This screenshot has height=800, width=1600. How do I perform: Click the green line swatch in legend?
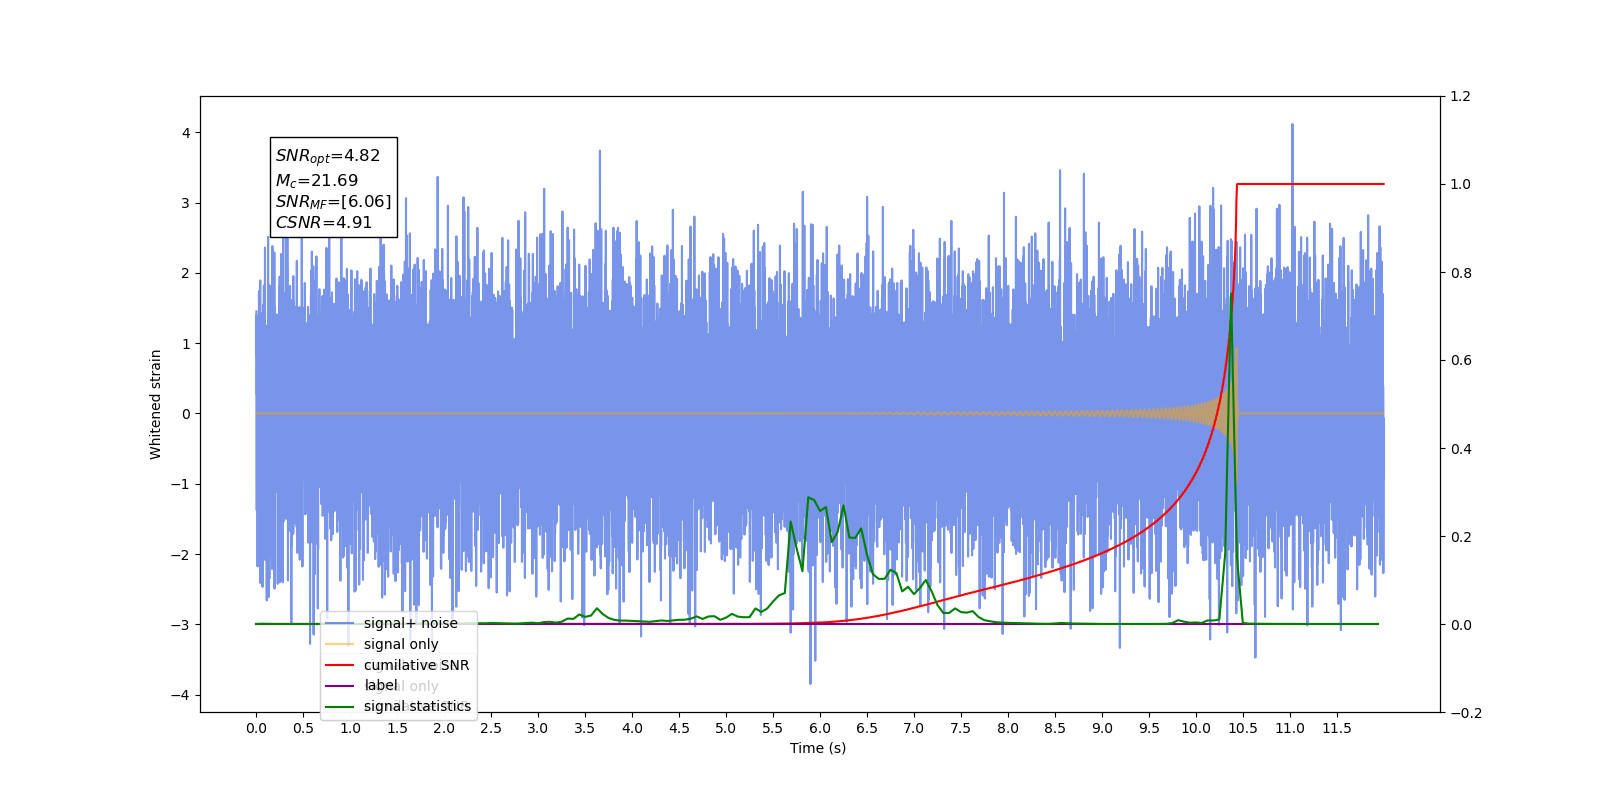tap(340, 706)
